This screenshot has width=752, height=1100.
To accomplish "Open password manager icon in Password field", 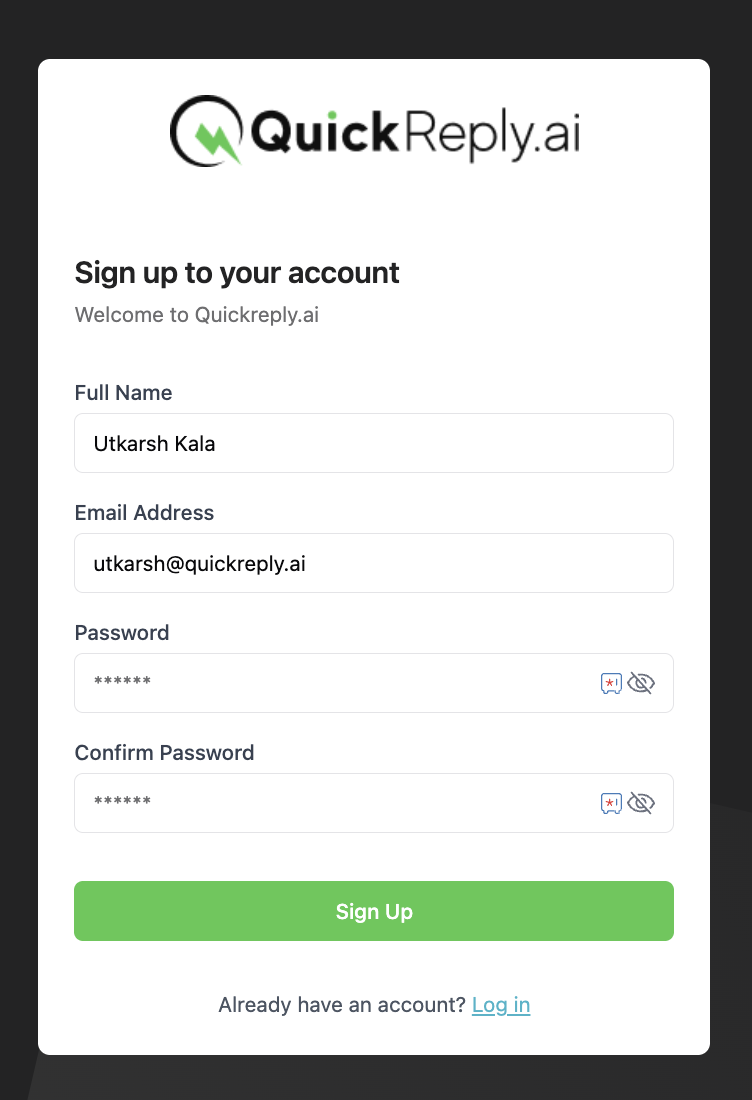I will pos(611,683).
